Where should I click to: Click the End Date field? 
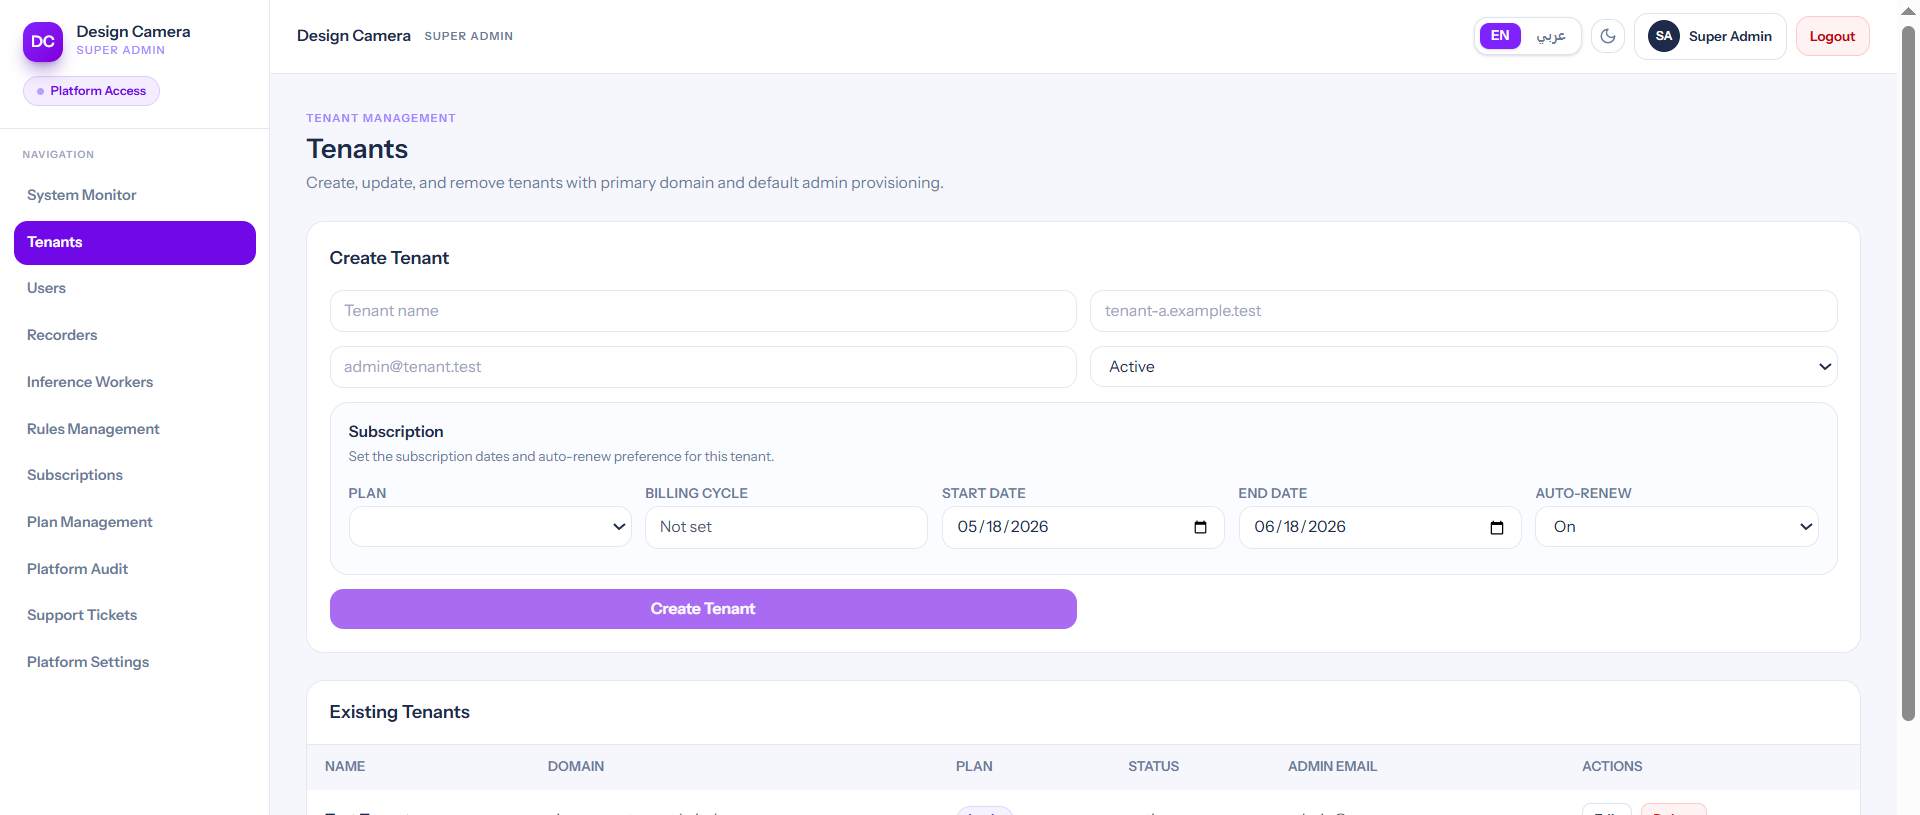[1380, 527]
